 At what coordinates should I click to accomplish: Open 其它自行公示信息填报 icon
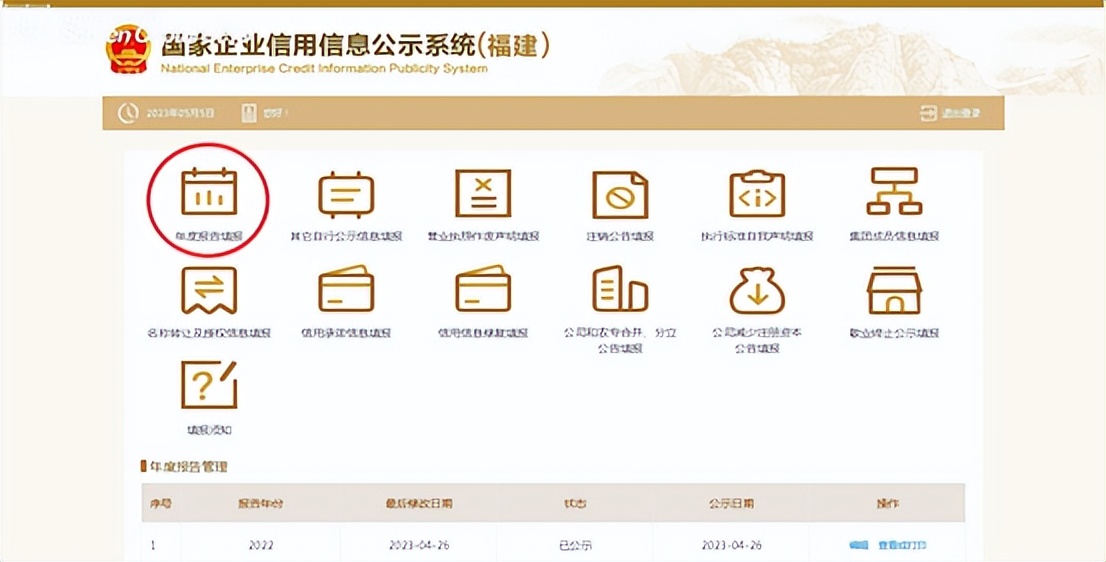346,194
